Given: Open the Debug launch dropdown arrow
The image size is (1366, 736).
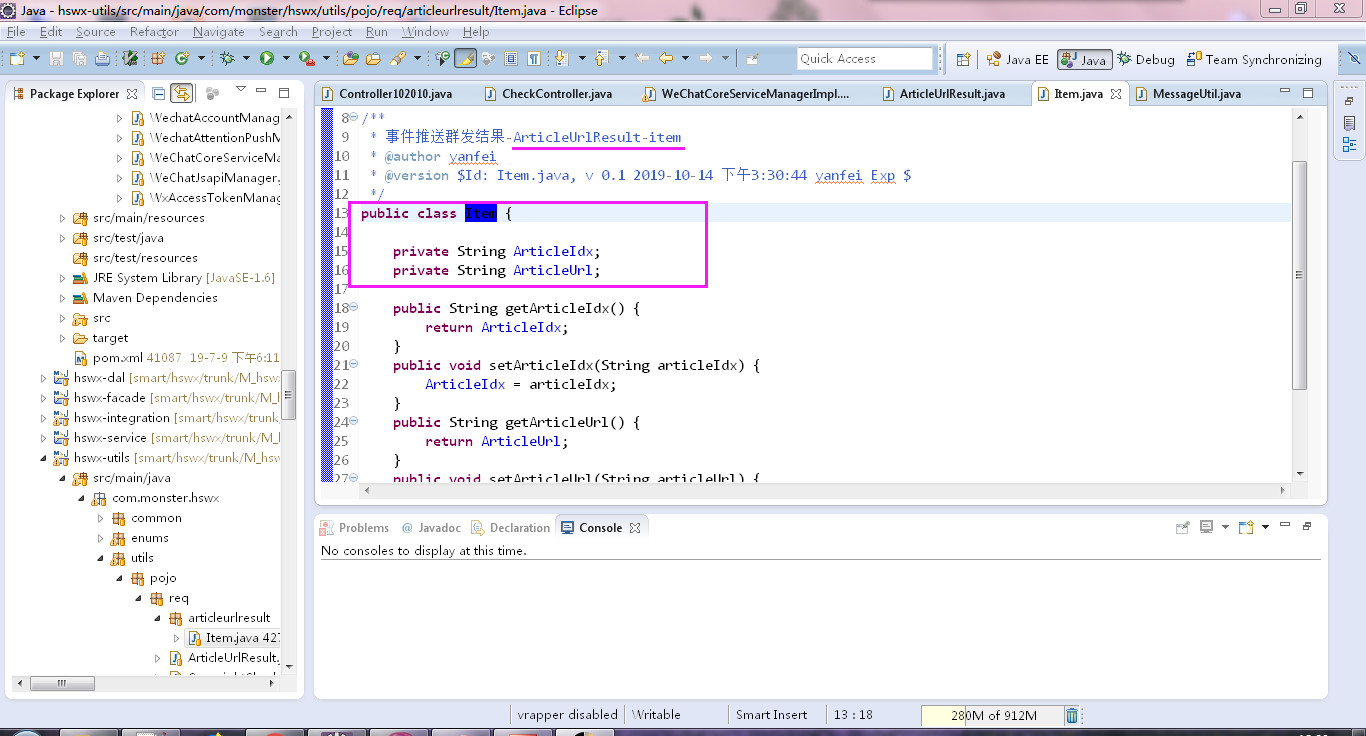Looking at the screenshot, I should coord(247,59).
